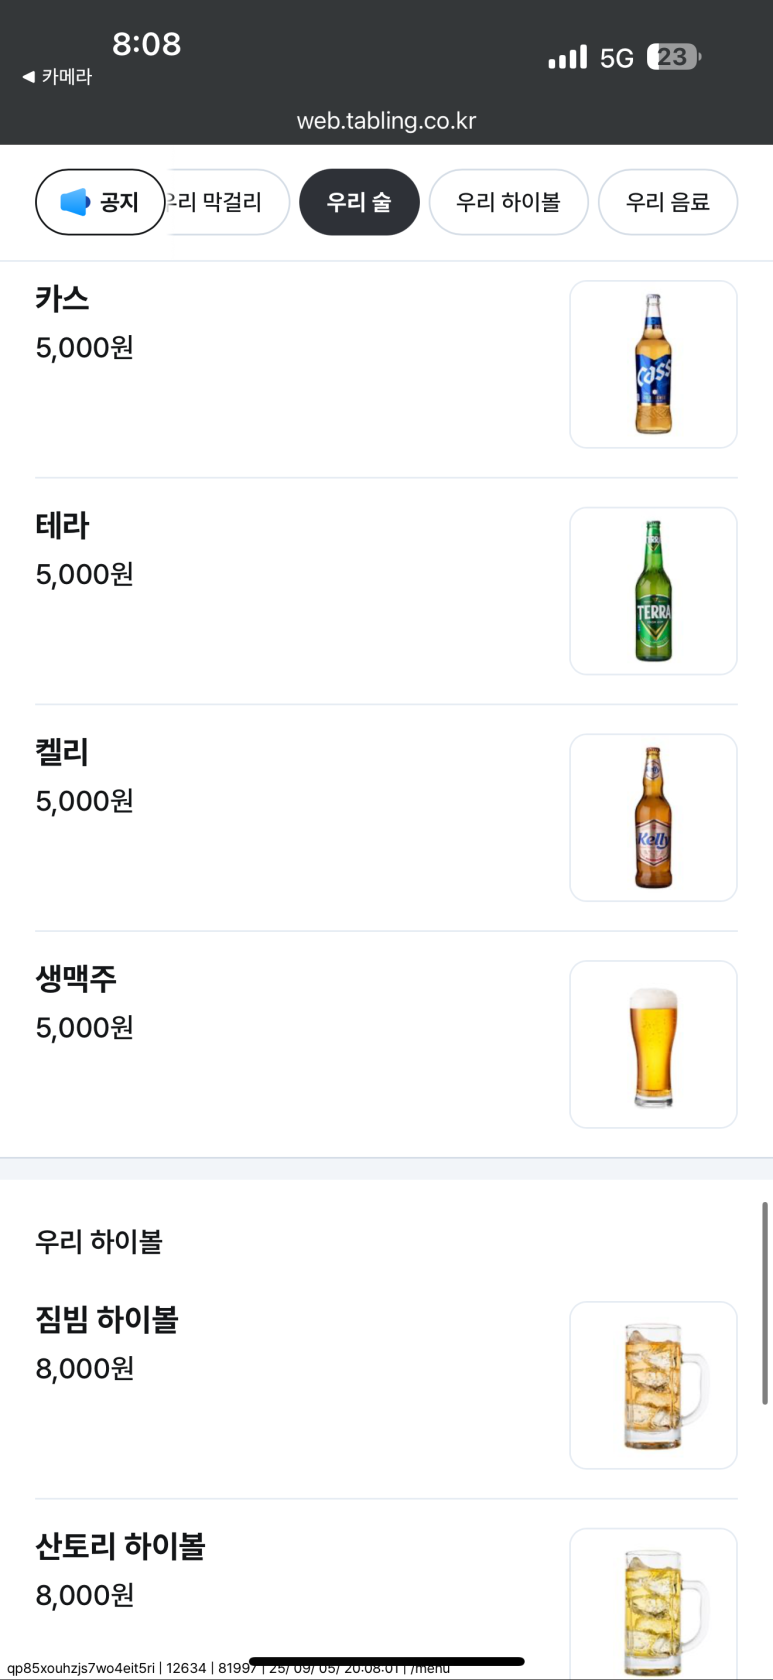Image resolution: width=773 pixels, height=1680 pixels.
Task: Open the Cass beer bottle image
Action: pos(653,364)
